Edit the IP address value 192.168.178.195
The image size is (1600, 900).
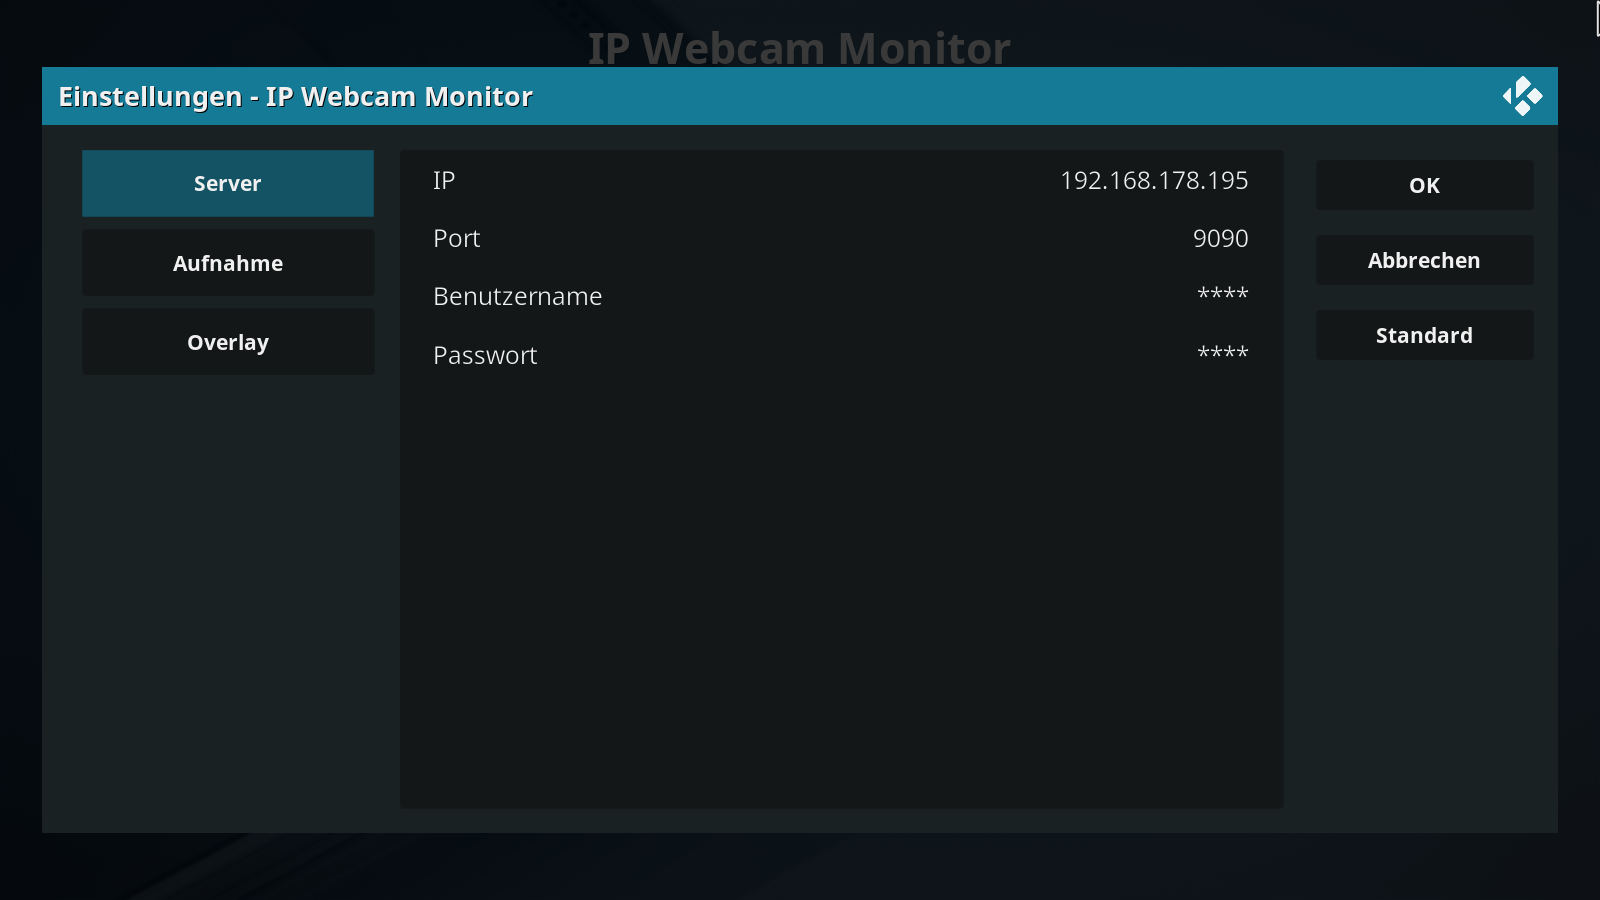coord(1154,180)
